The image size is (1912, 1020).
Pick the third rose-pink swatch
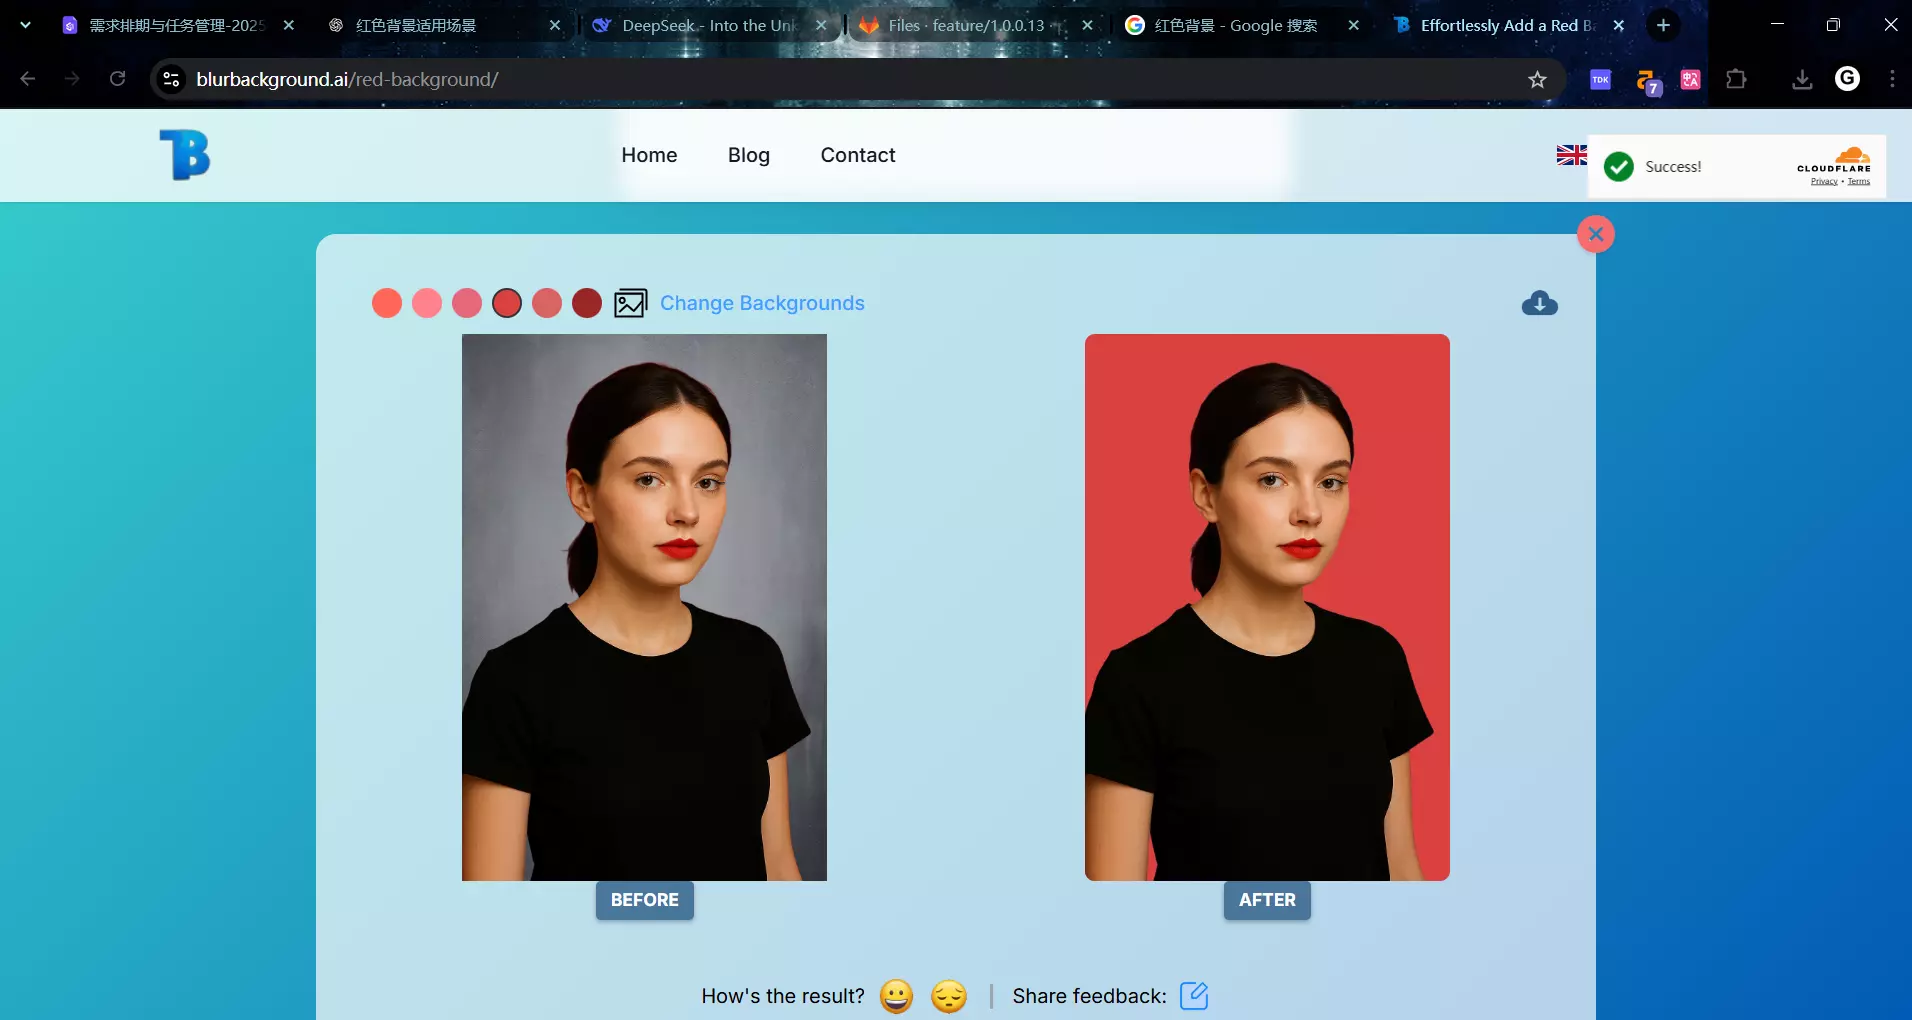pyautogui.click(x=467, y=303)
